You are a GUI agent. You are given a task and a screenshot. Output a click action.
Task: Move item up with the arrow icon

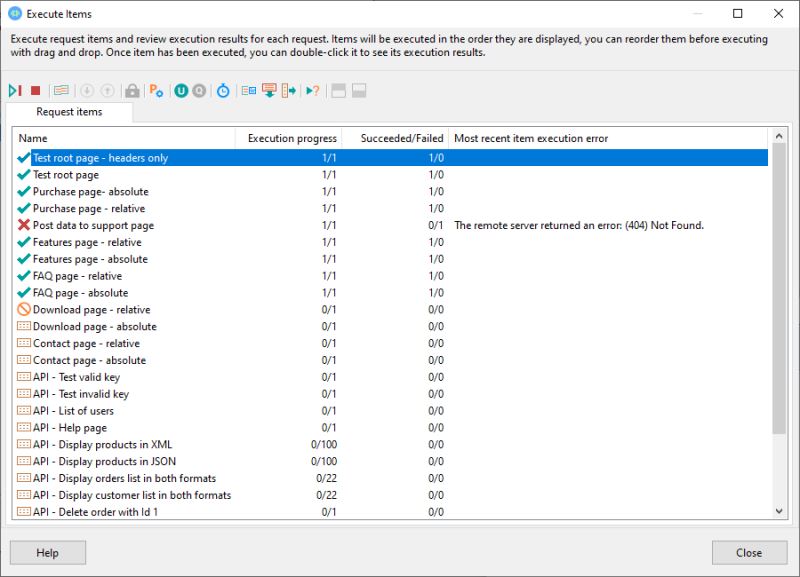(x=107, y=91)
